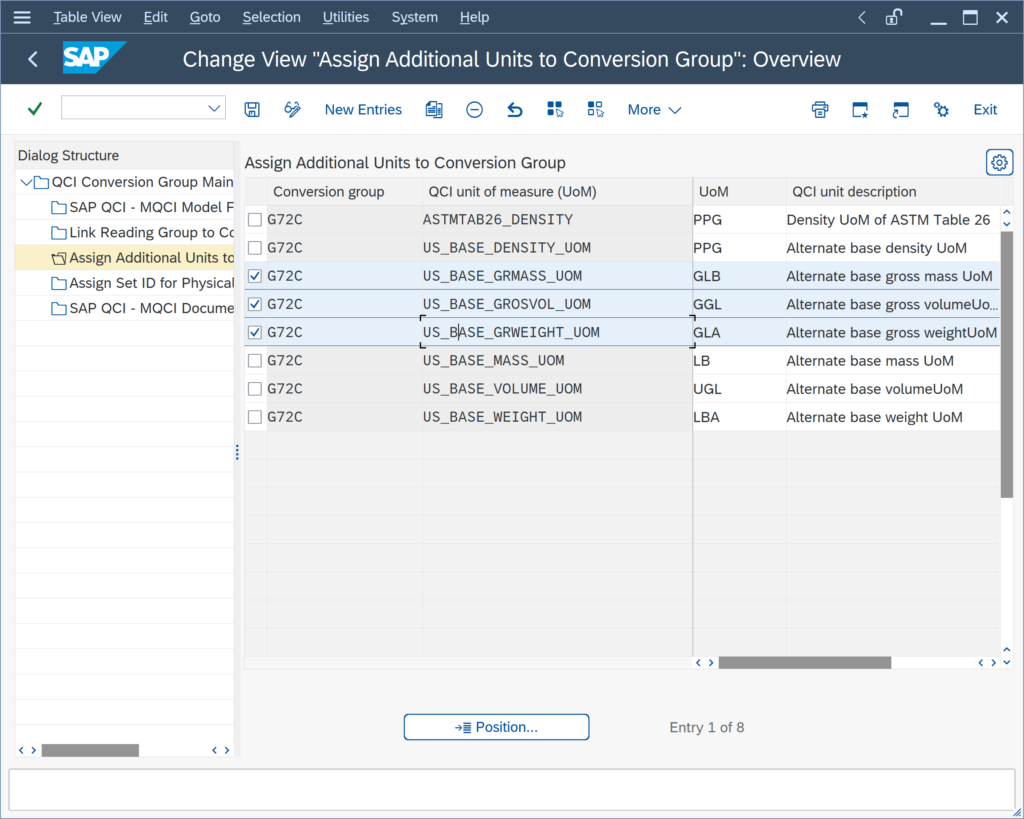Click the Delete minus-circle icon
Screen dimensions: 1024x819
point(475,110)
